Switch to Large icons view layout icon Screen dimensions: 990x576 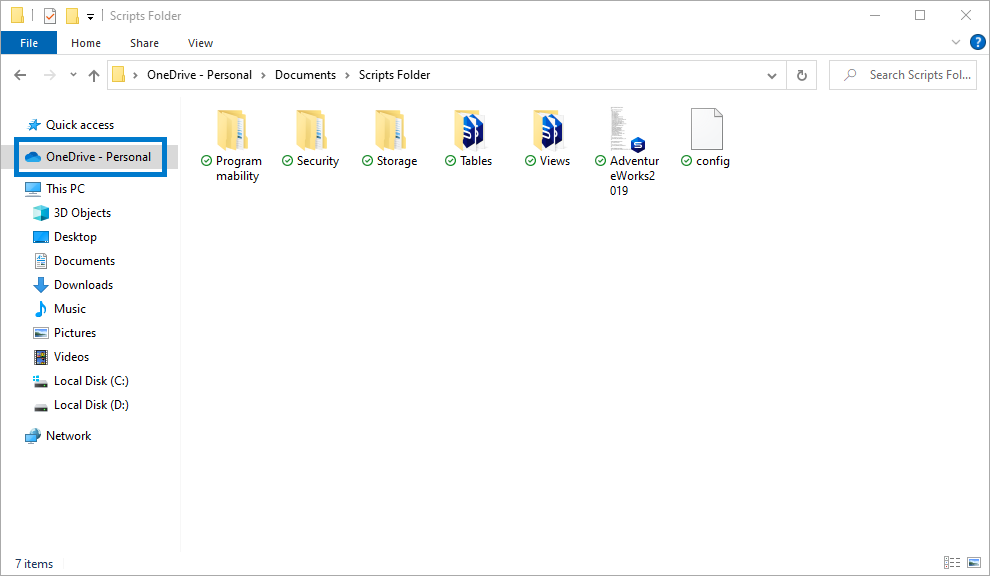(974, 562)
